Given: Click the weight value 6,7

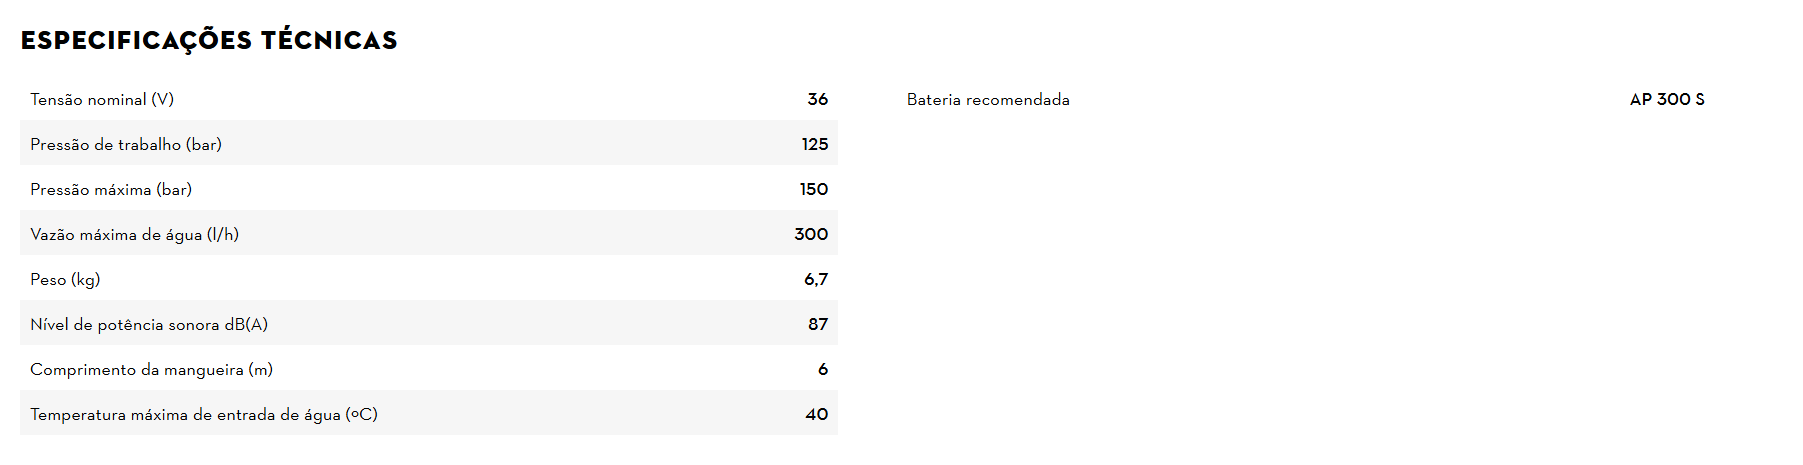Looking at the screenshot, I should pos(816,279).
